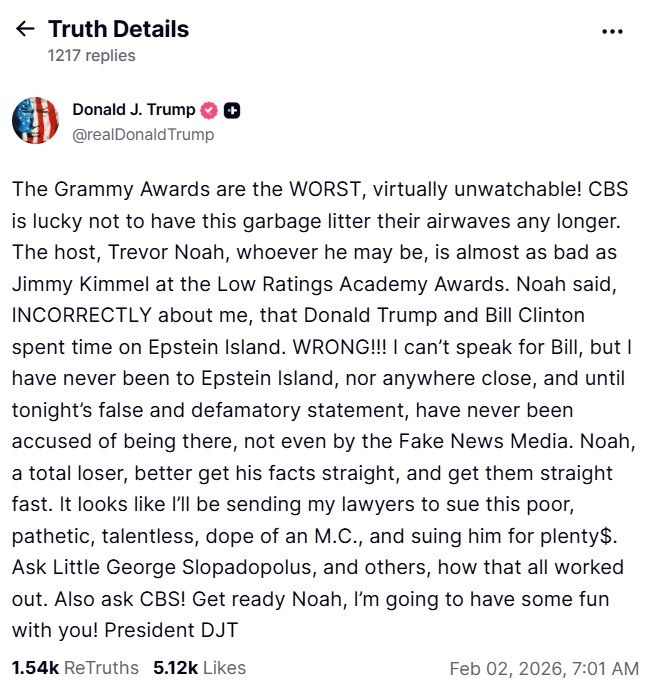Show the 1.54k ReTruths list

click(x=75, y=667)
